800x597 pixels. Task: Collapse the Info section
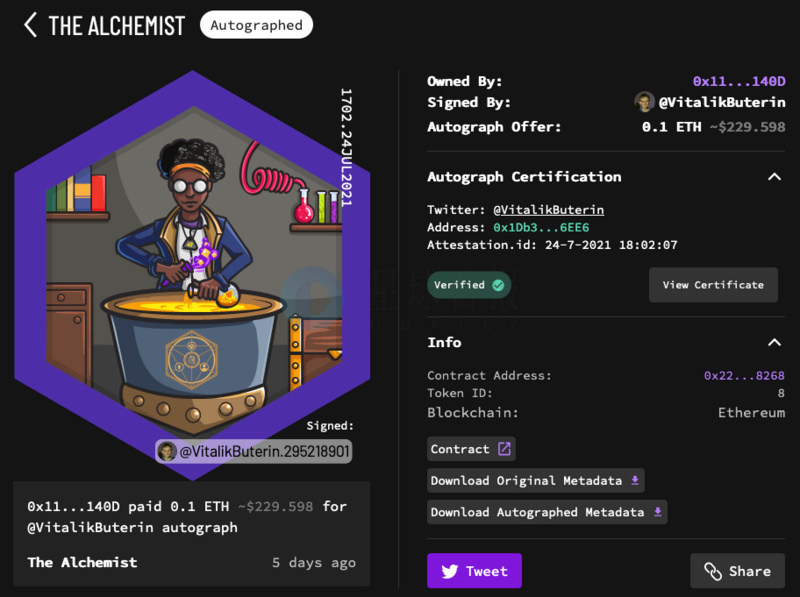(x=774, y=342)
